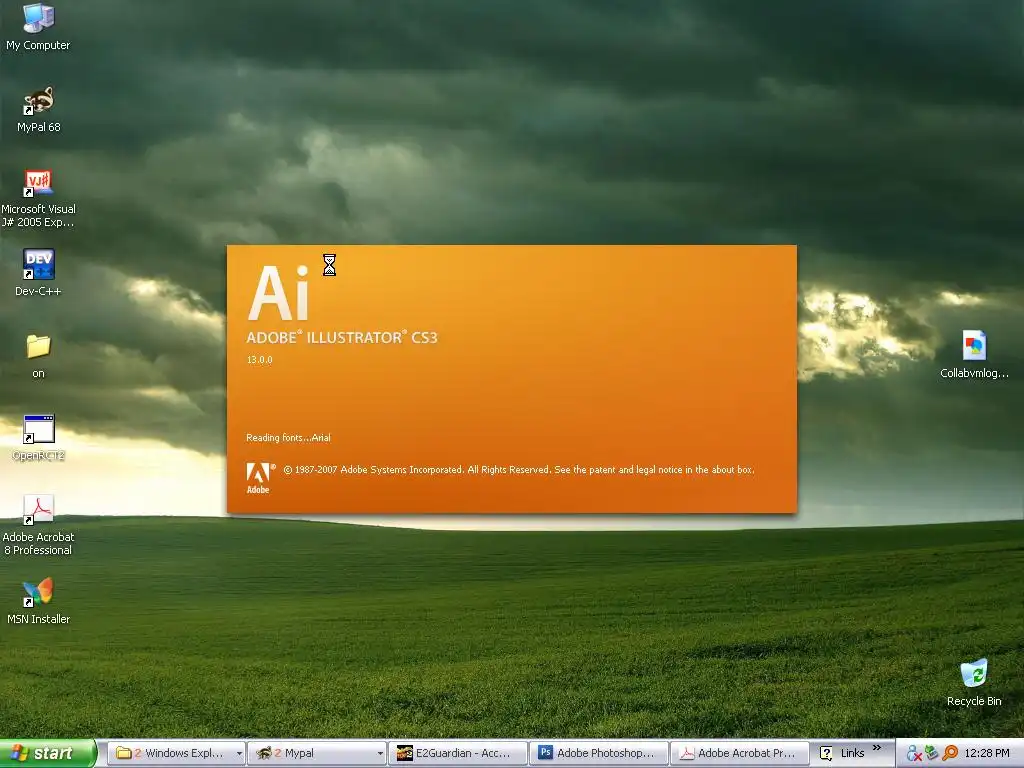The height and width of the screenshot is (768, 1024).
Task: Launch Dev-C++ desktop shortcut
Action: click(38, 273)
